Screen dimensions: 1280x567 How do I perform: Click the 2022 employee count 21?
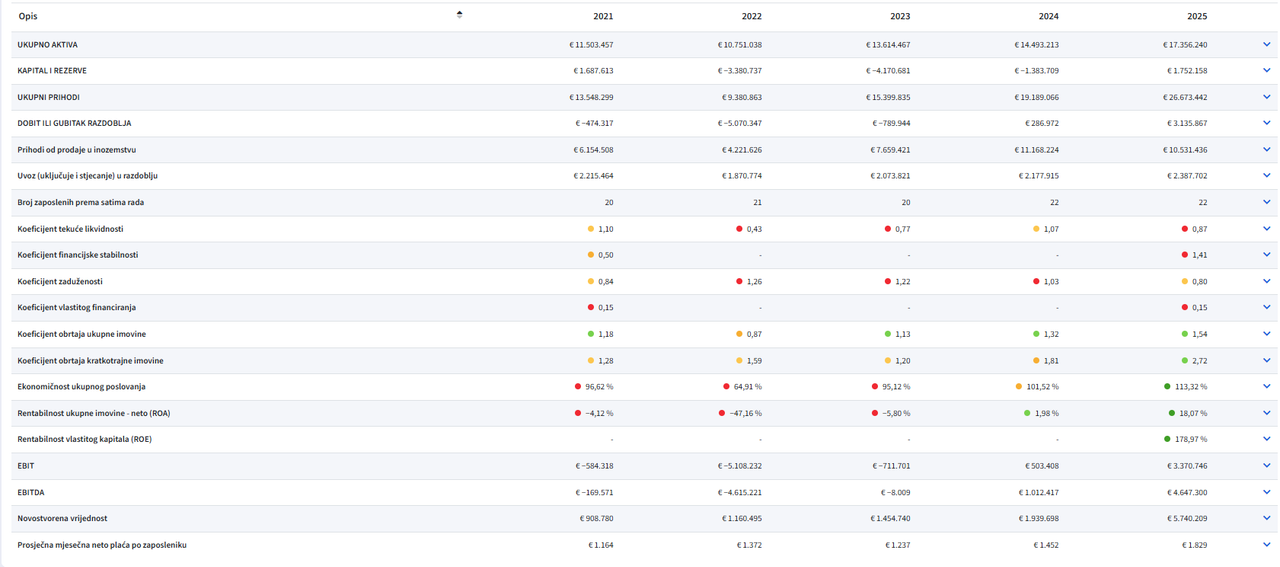(757, 202)
